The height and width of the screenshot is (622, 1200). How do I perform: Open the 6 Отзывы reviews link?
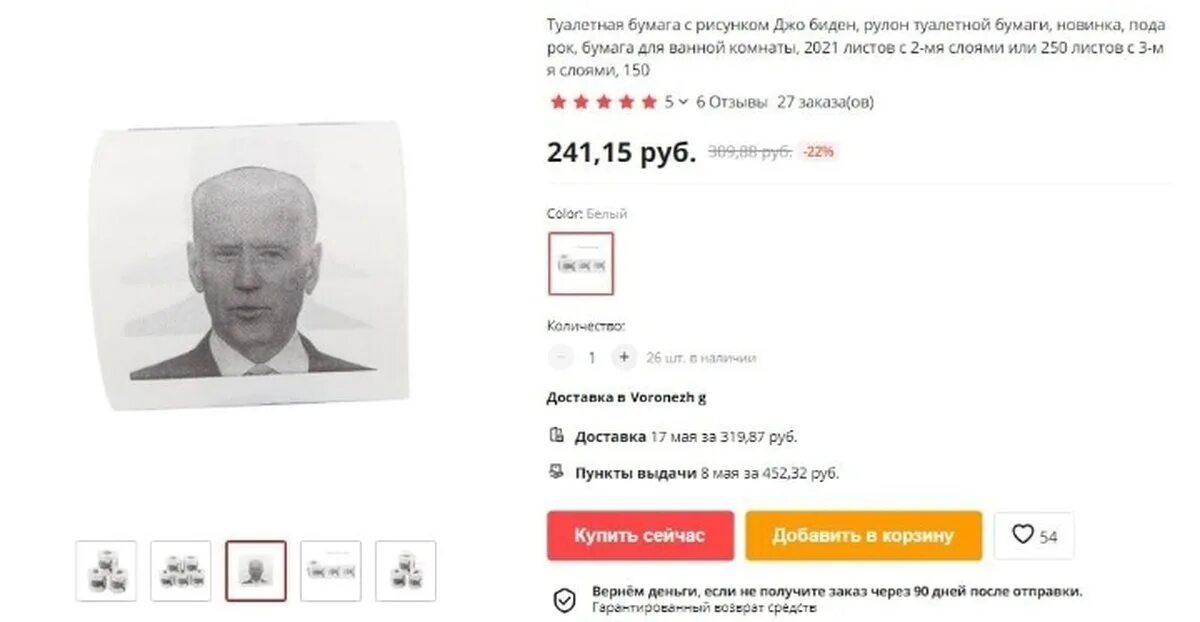tap(732, 101)
